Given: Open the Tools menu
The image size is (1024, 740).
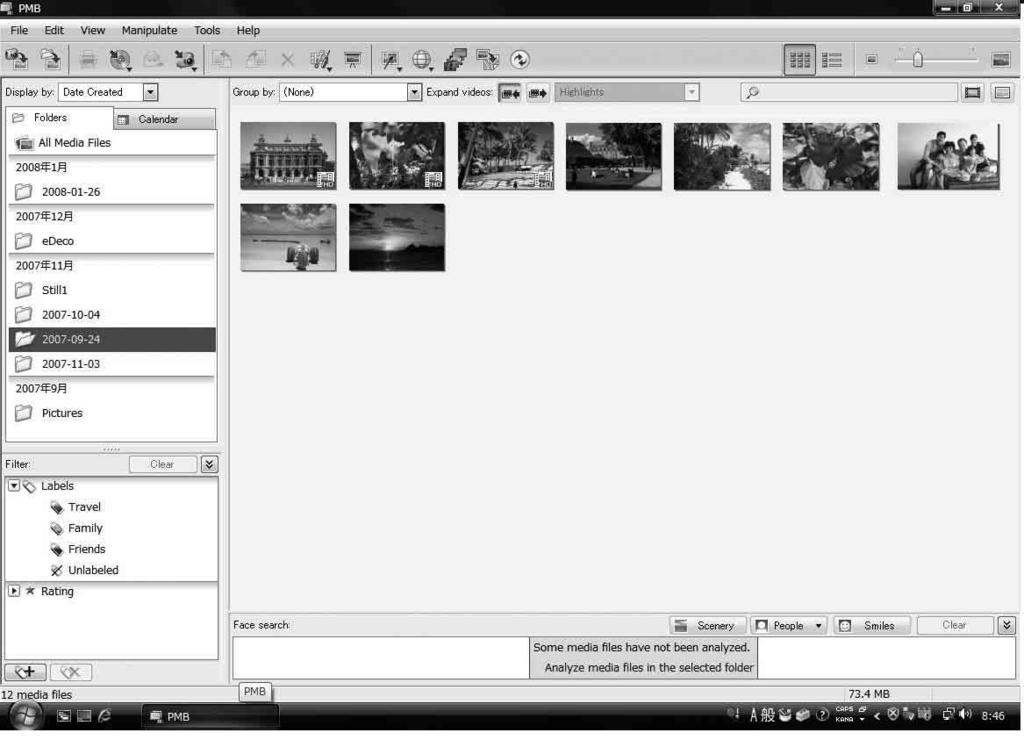Looking at the screenshot, I should (207, 30).
